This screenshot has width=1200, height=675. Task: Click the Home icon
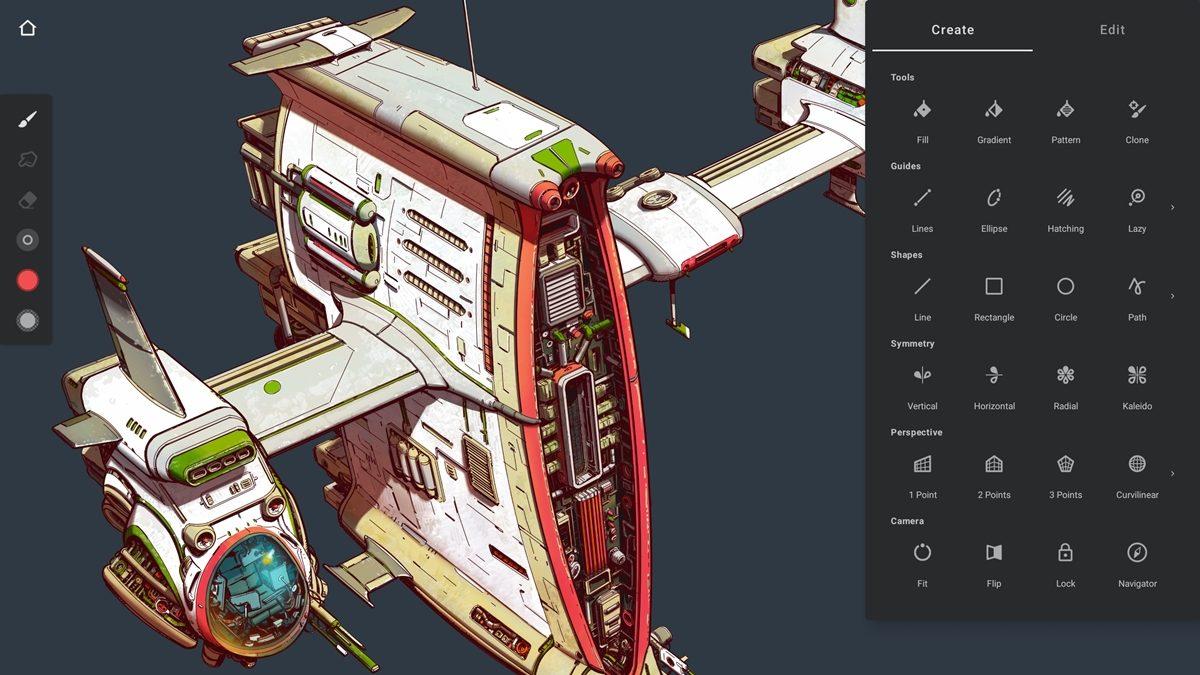28,28
